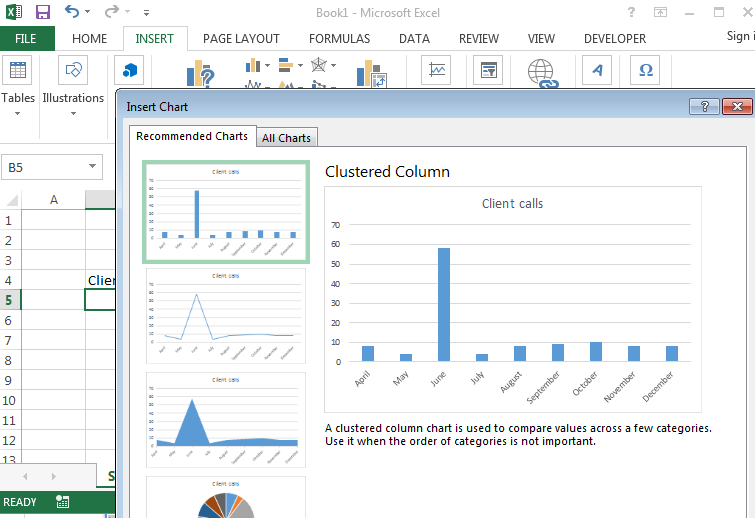Image resolution: width=755 pixels, height=518 pixels.
Task: Expand the Name Box dropdown showing B5
Action: tap(93, 167)
